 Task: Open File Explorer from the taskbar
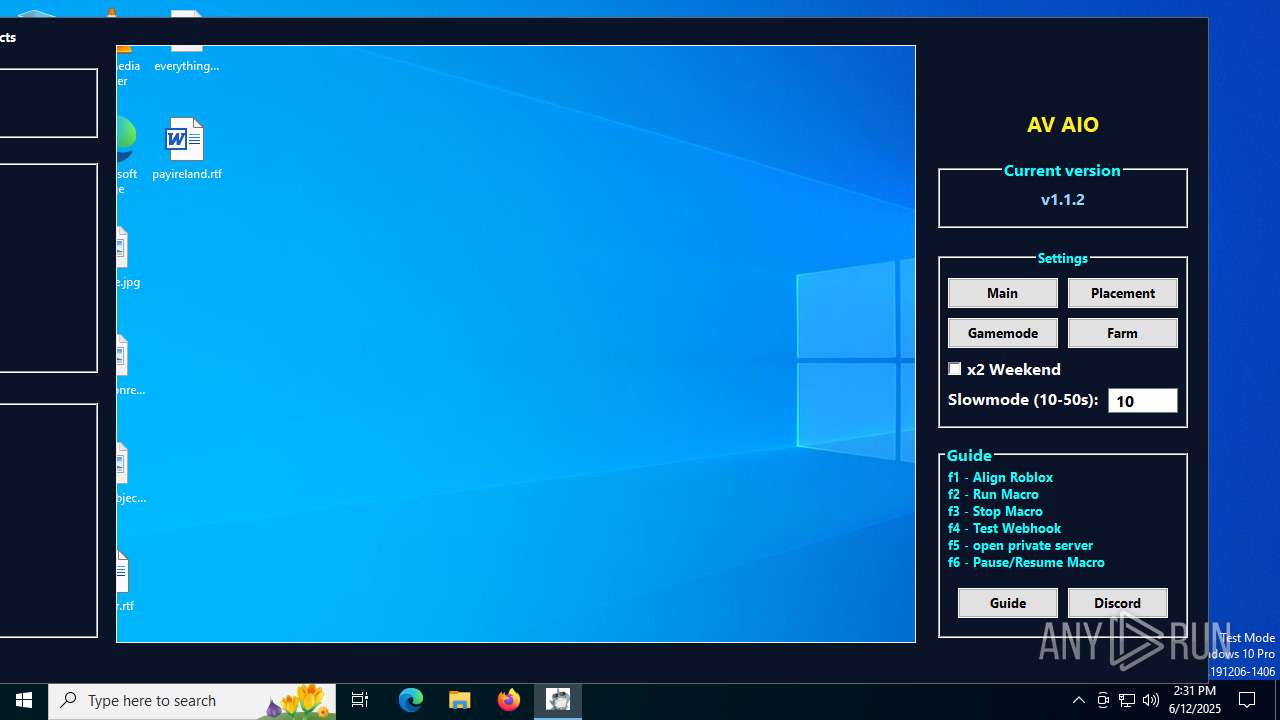[x=460, y=700]
